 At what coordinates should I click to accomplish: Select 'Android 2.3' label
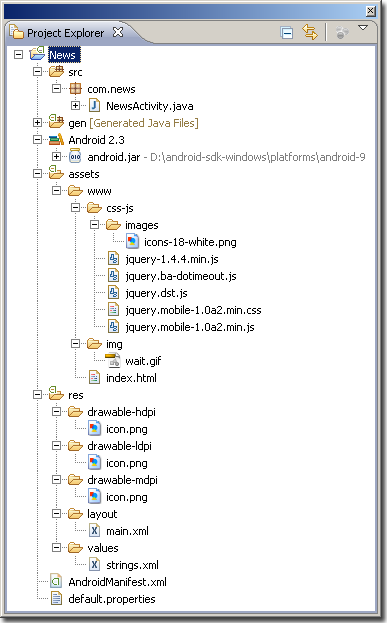click(x=96, y=140)
